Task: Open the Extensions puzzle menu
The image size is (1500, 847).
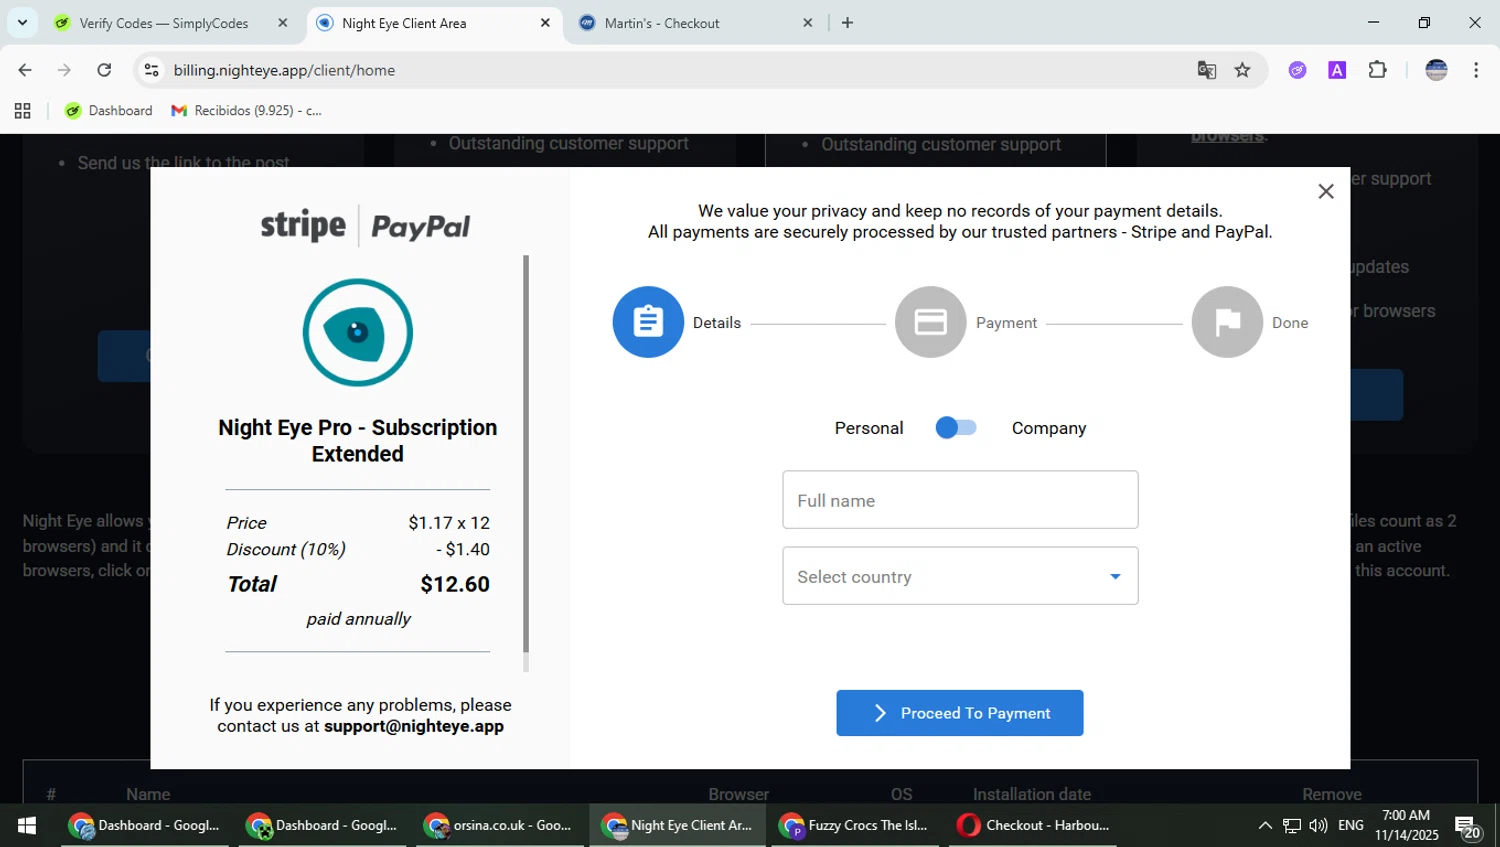Action: [1377, 70]
